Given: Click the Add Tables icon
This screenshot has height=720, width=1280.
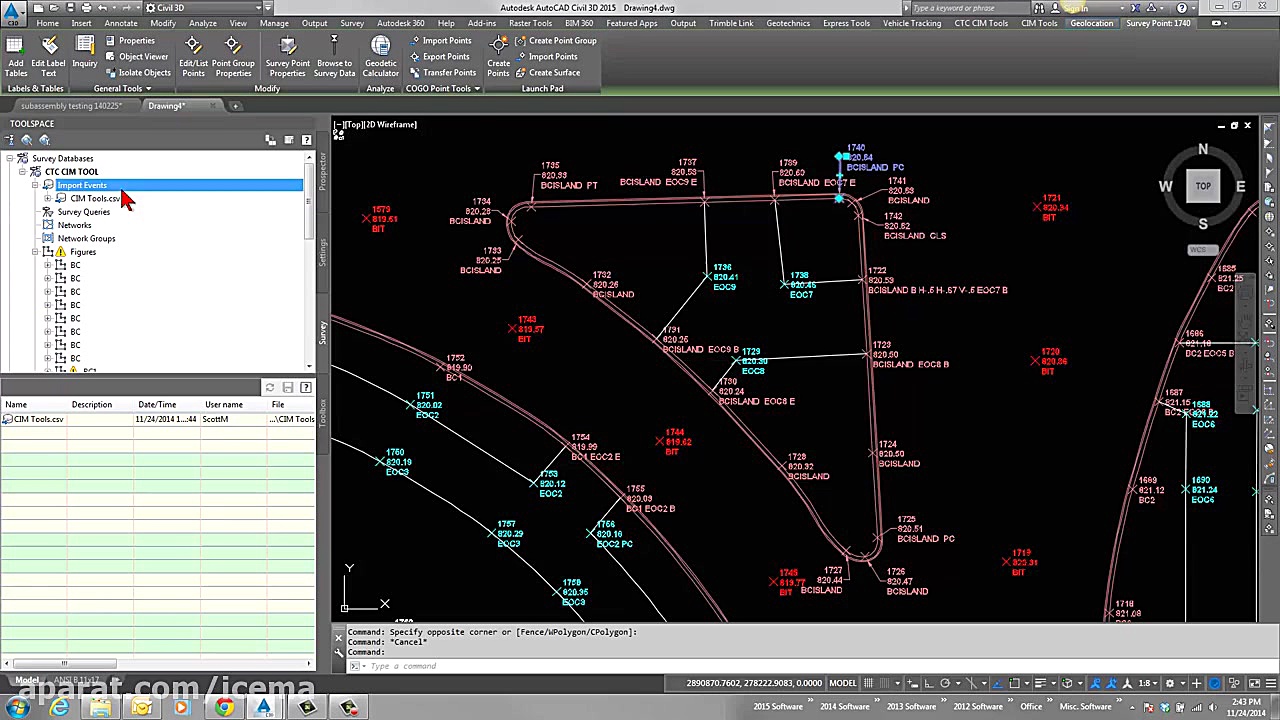Looking at the screenshot, I should (x=16, y=56).
